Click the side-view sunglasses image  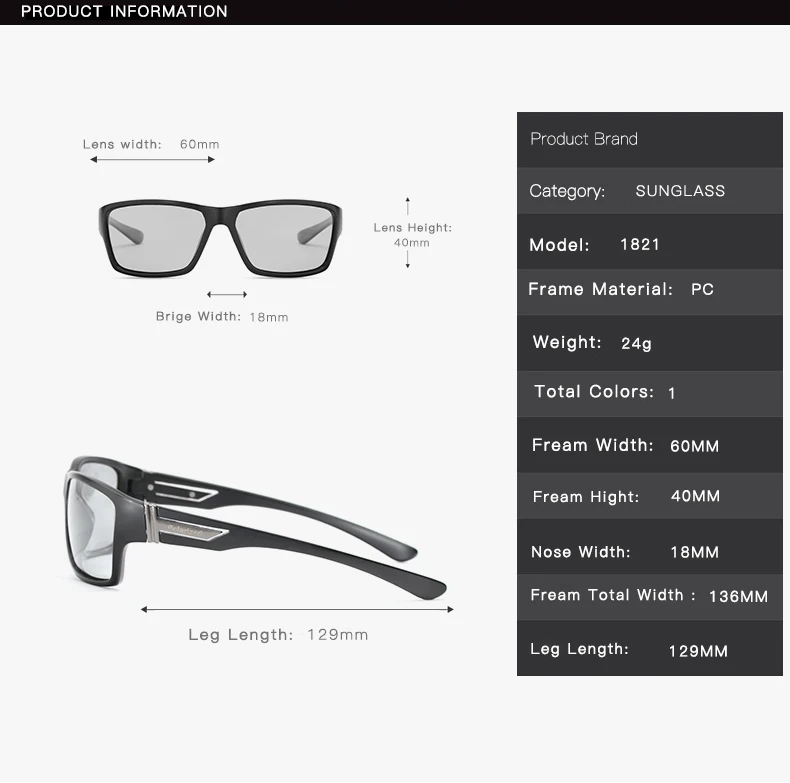(x=255, y=529)
